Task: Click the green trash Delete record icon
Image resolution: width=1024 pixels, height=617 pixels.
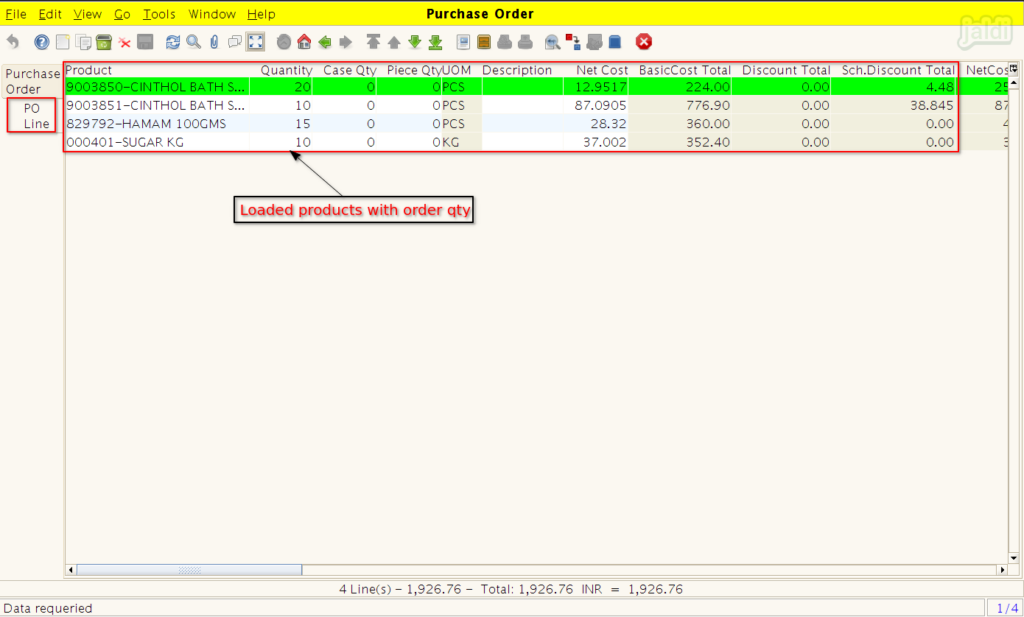Action: pyautogui.click(x=104, y=42)
